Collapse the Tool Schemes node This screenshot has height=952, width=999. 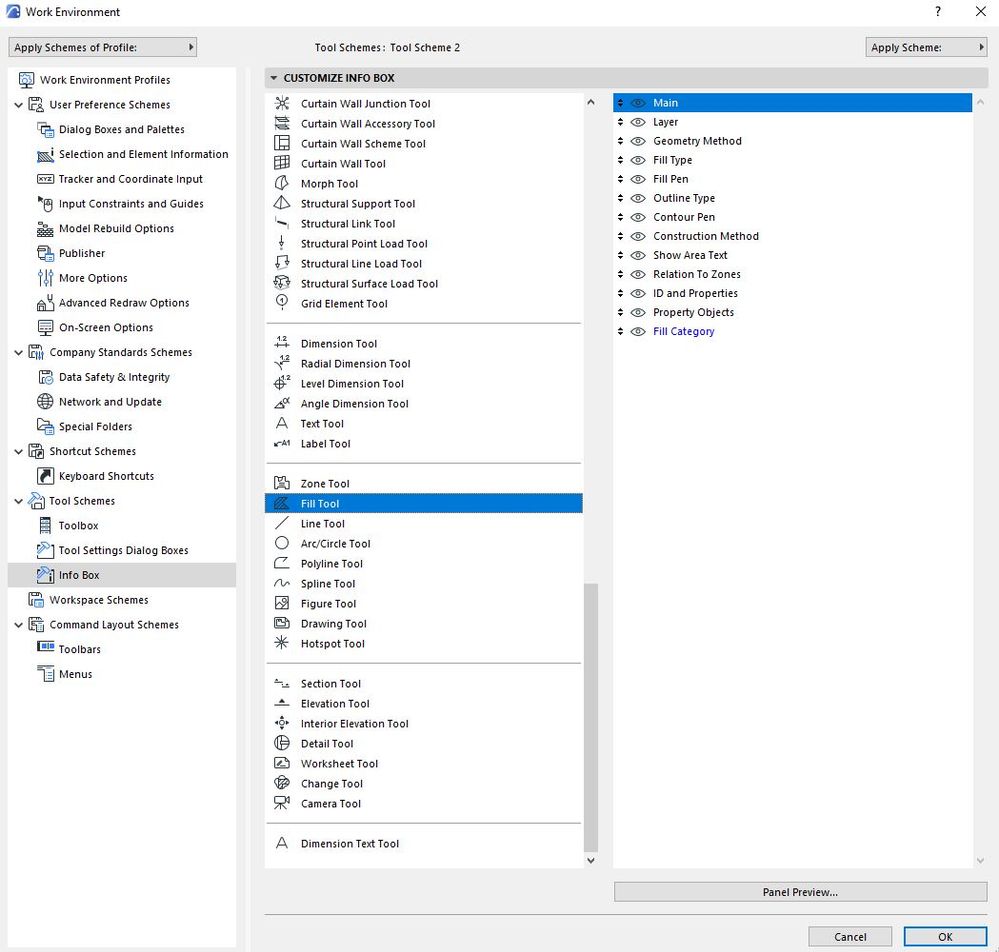(x=18, y=501)
